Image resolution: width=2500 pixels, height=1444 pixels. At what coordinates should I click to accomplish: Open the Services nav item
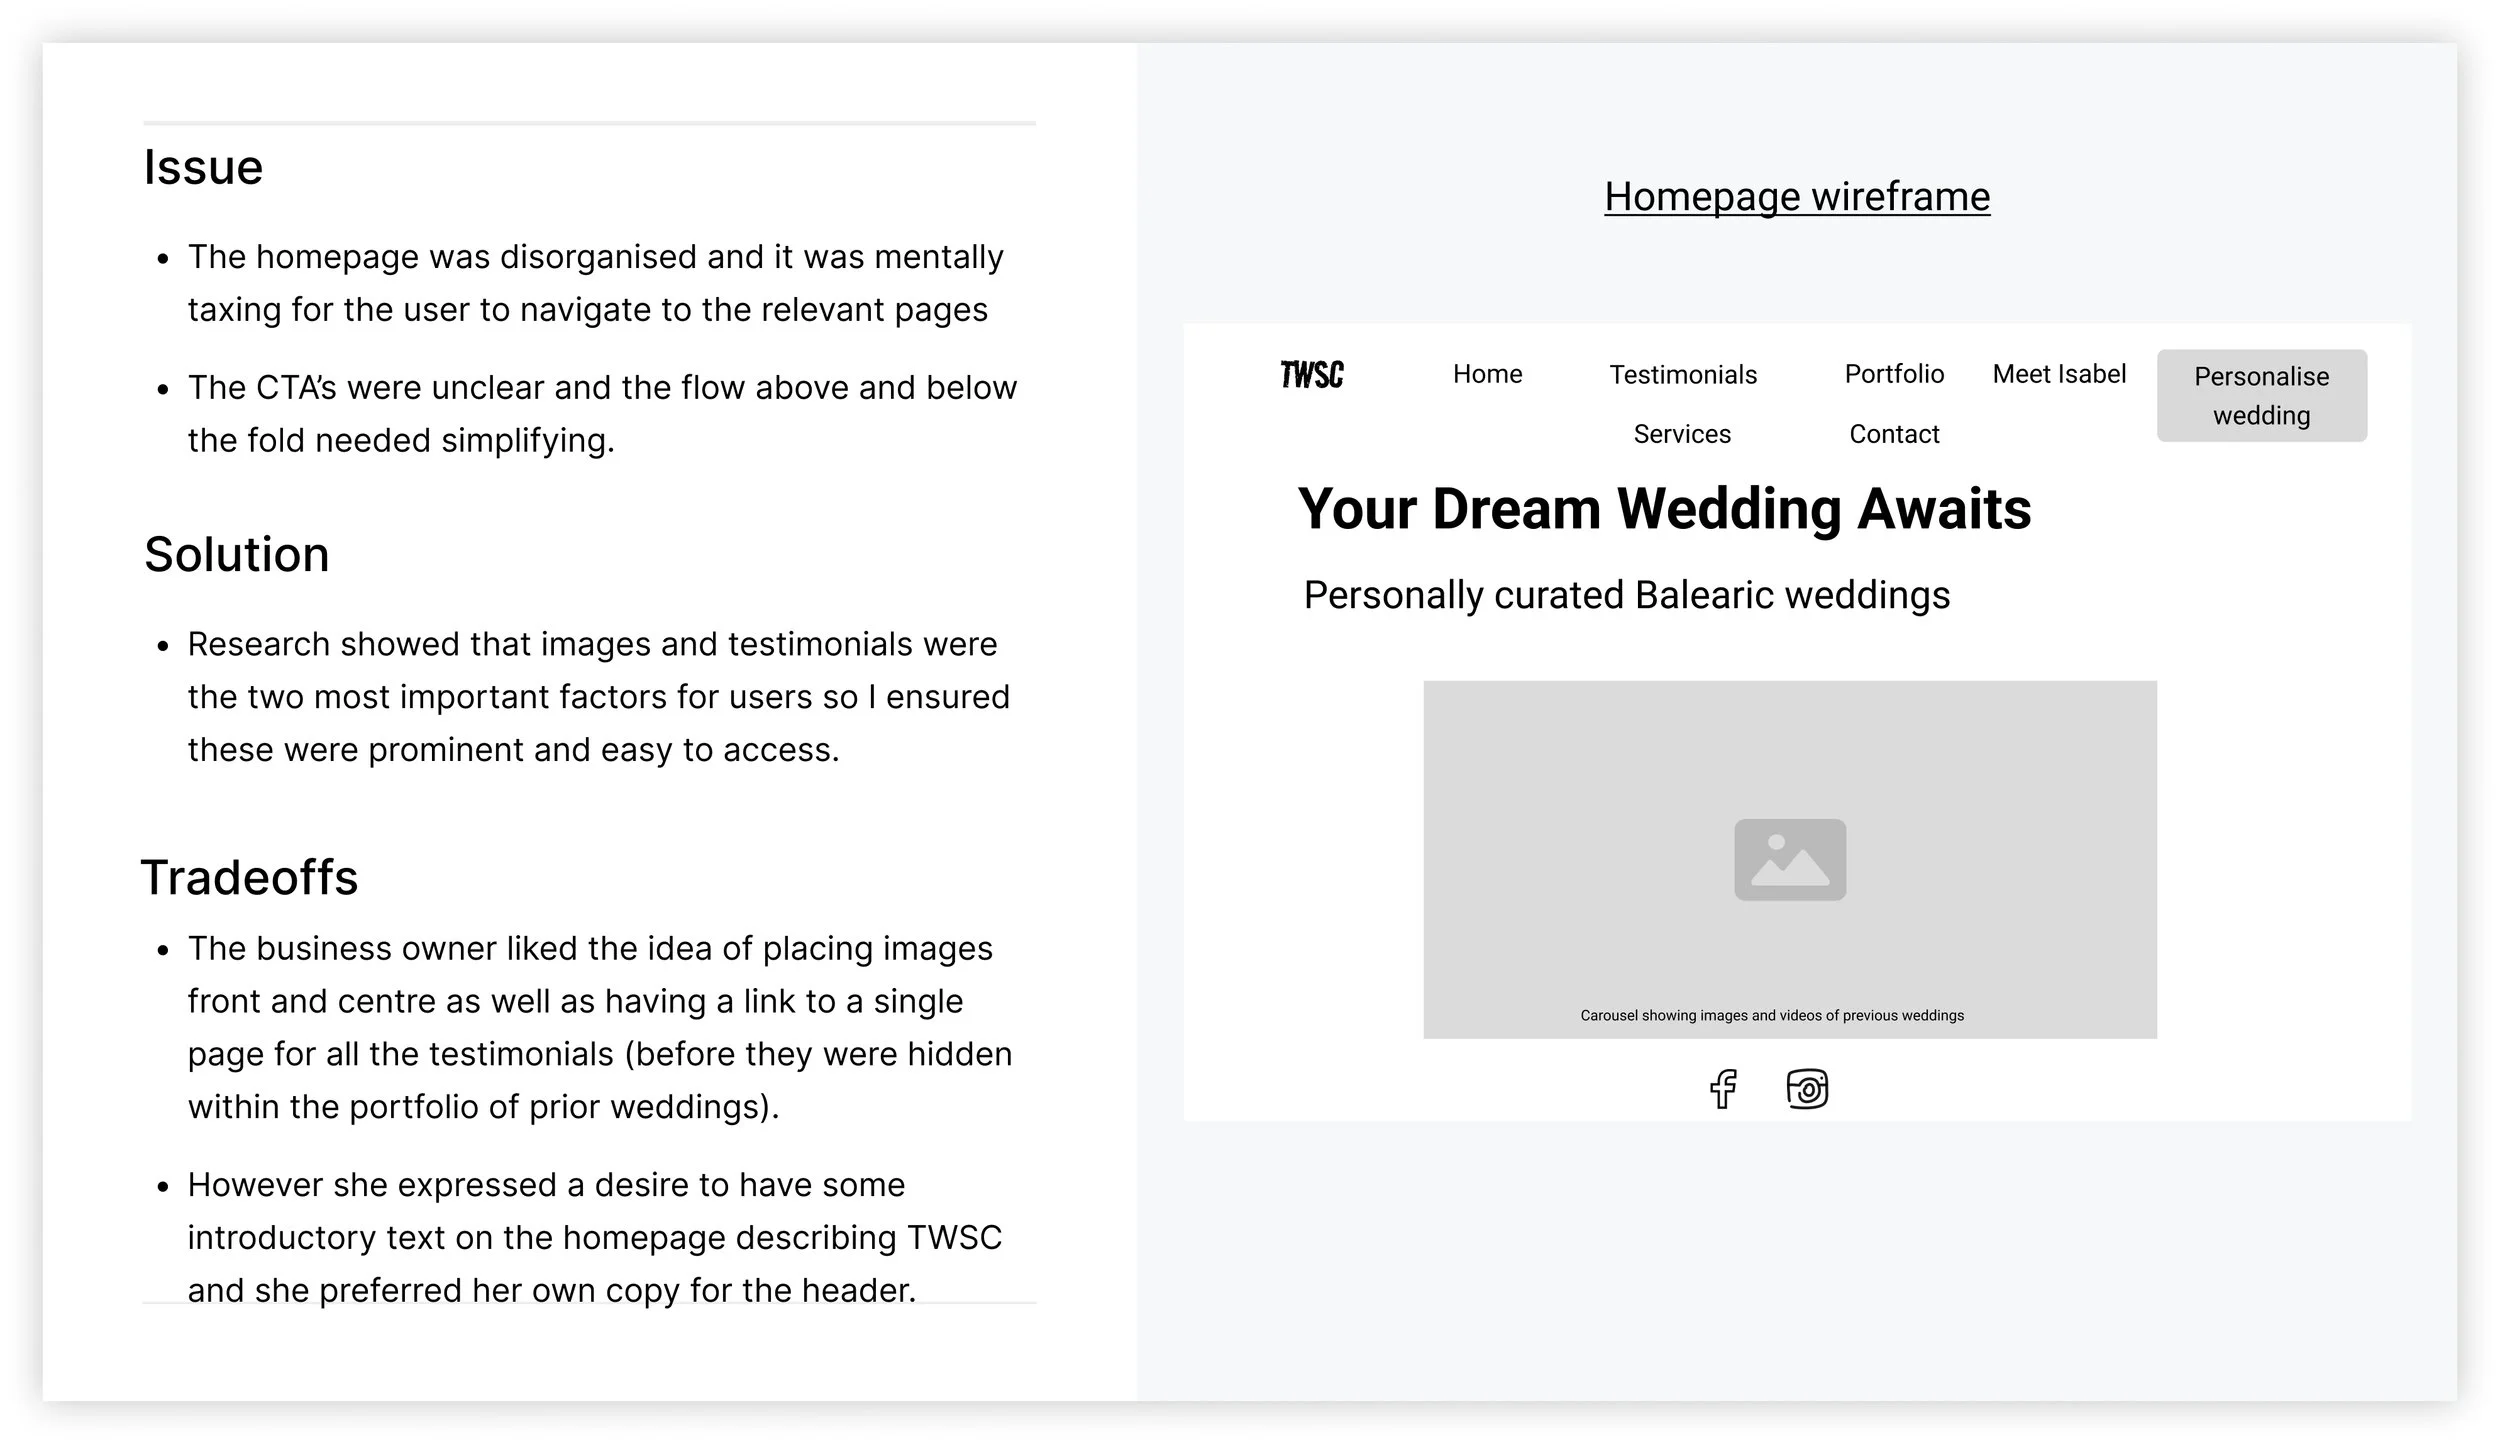[x=1681, y=434]
